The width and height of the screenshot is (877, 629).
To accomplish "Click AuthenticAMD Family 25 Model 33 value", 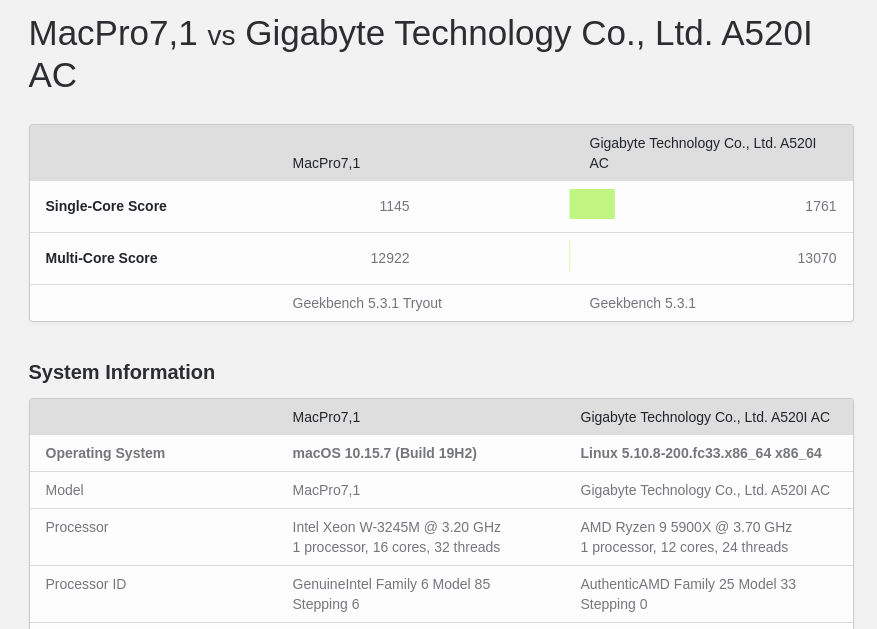I will click(688, 594).
